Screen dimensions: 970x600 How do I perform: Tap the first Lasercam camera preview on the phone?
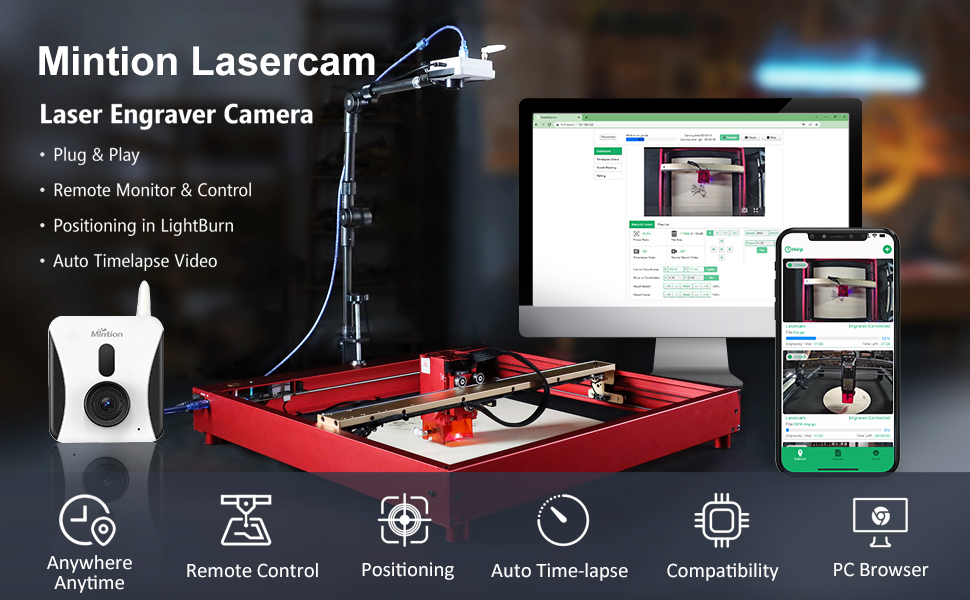click(838, 291)
